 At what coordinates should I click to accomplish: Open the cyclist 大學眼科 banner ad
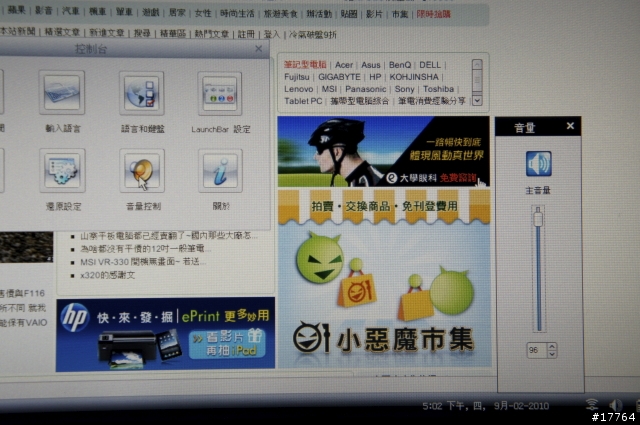(384, 151)
